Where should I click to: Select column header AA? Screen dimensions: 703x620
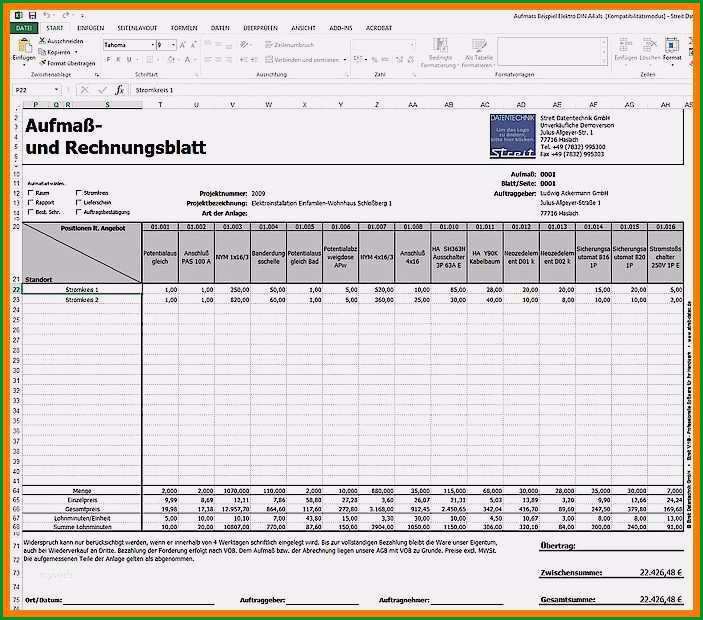point(412,104)
